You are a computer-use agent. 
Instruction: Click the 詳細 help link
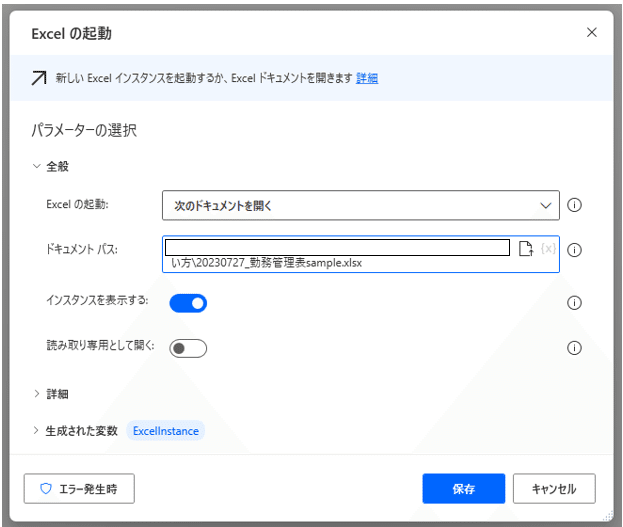coord(367,78)
